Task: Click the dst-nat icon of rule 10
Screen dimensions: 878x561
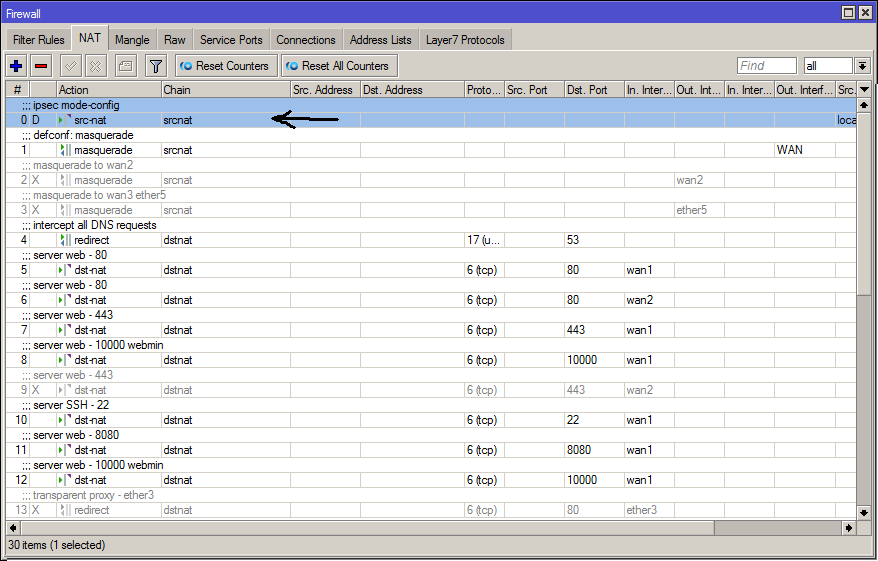Action: click(65, 420)
